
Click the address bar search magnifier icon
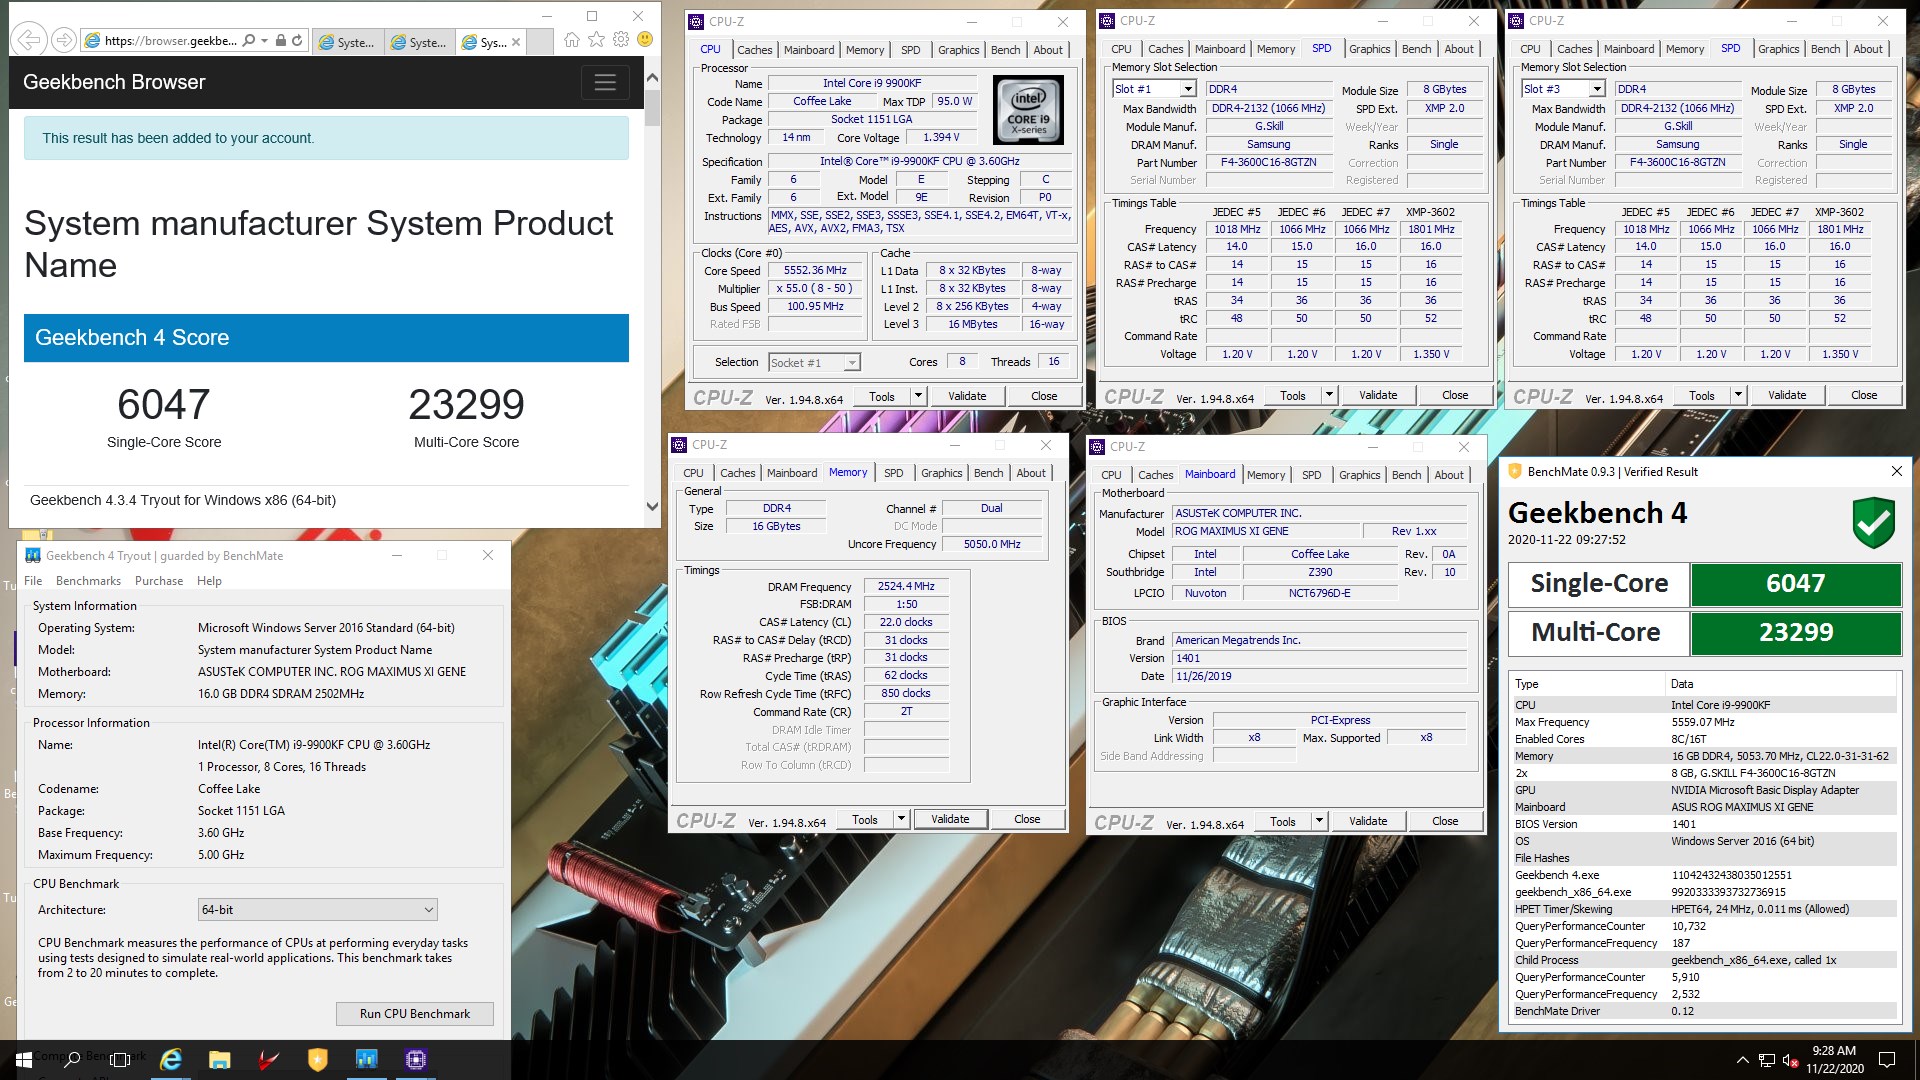point(249,41)
